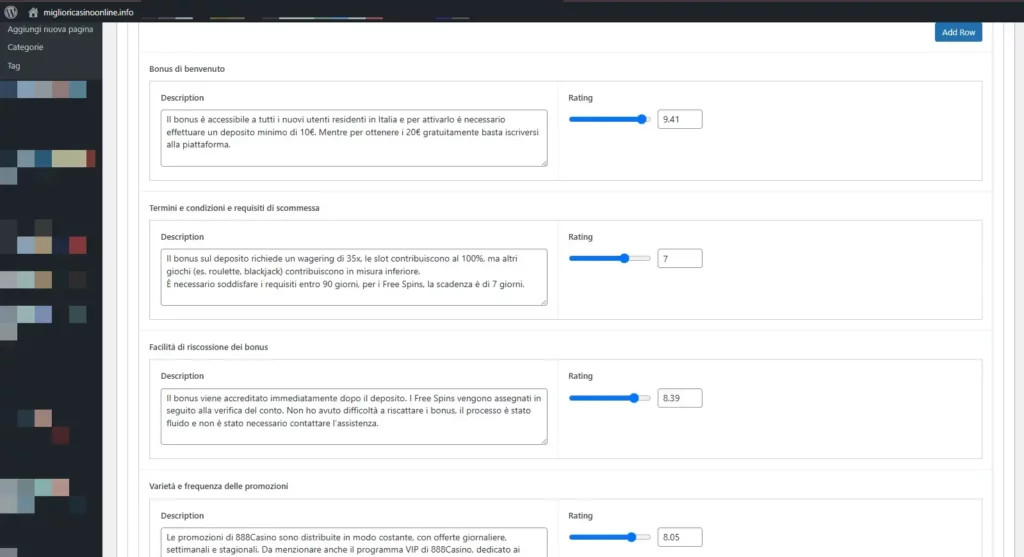Click resize handle of Bonus di benvenuto textarea

544,163
